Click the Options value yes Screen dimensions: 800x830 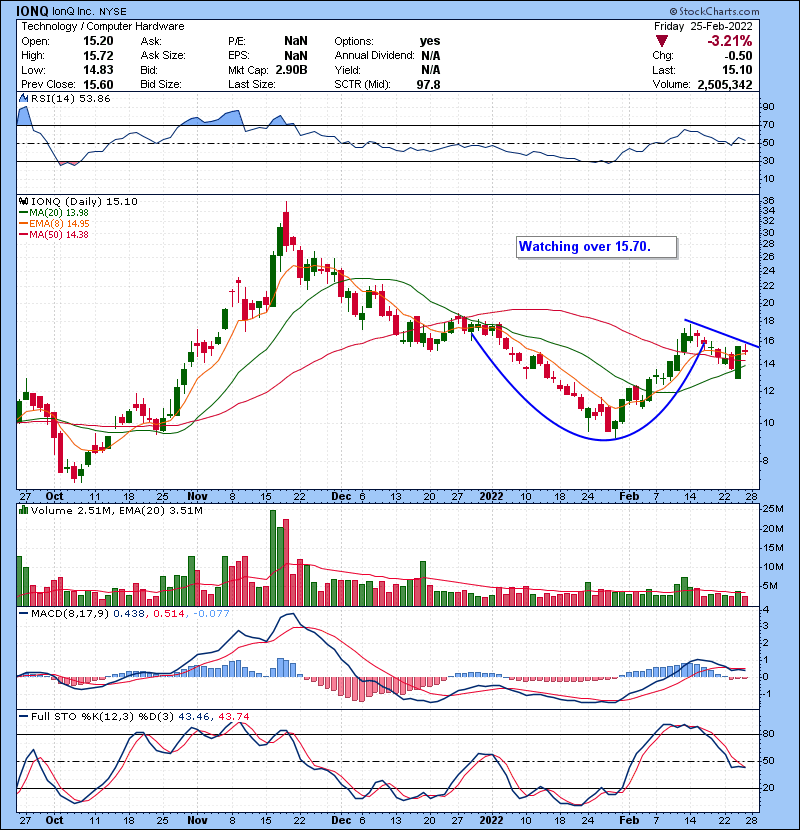tap(429, 41)
